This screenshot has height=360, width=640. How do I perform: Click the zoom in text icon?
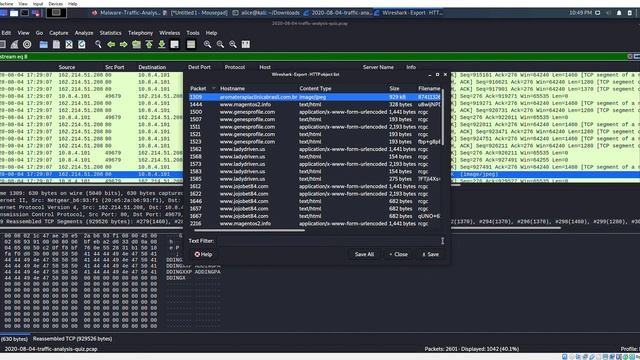pos(207,44)
